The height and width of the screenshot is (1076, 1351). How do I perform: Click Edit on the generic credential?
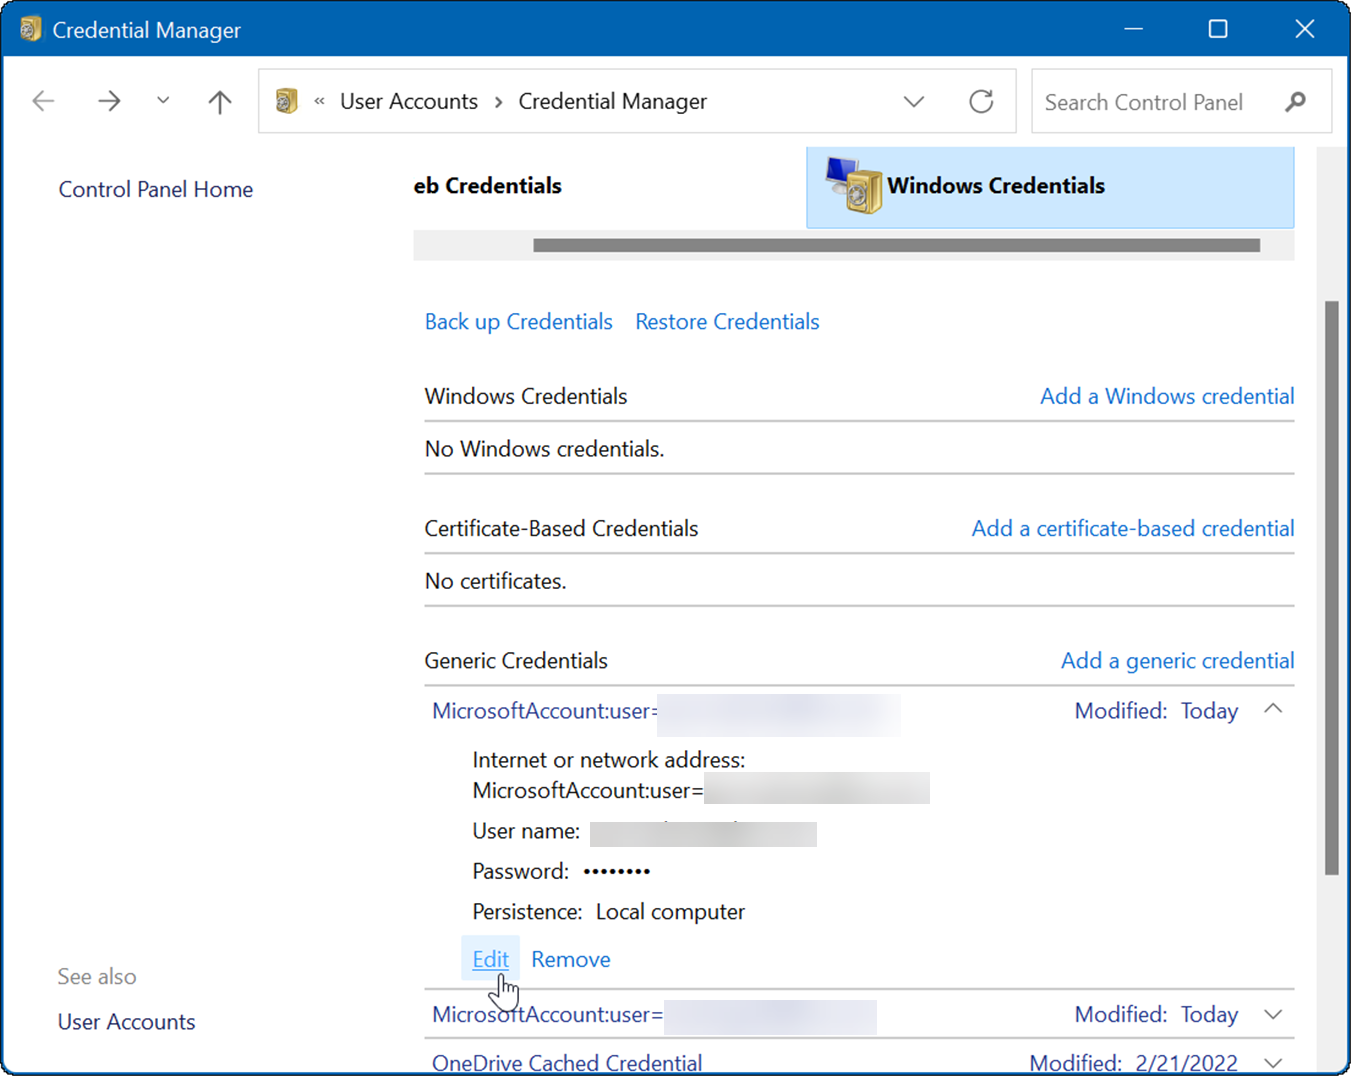pos(489,958)
